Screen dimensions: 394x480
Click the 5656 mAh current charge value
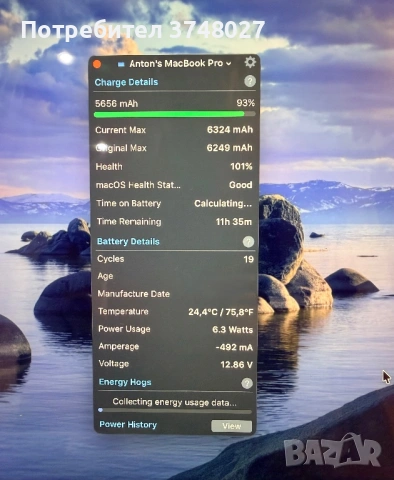coord(116,103)
